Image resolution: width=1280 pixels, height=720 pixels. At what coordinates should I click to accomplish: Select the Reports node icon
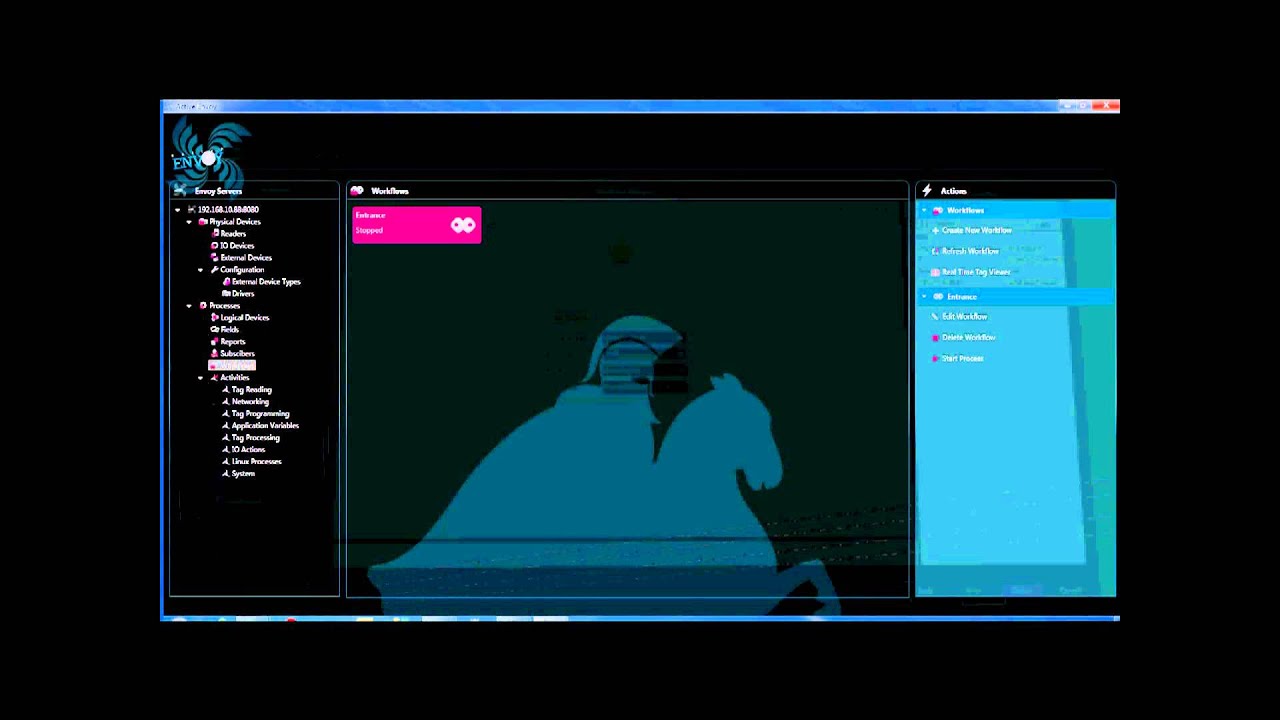(214, 342)
